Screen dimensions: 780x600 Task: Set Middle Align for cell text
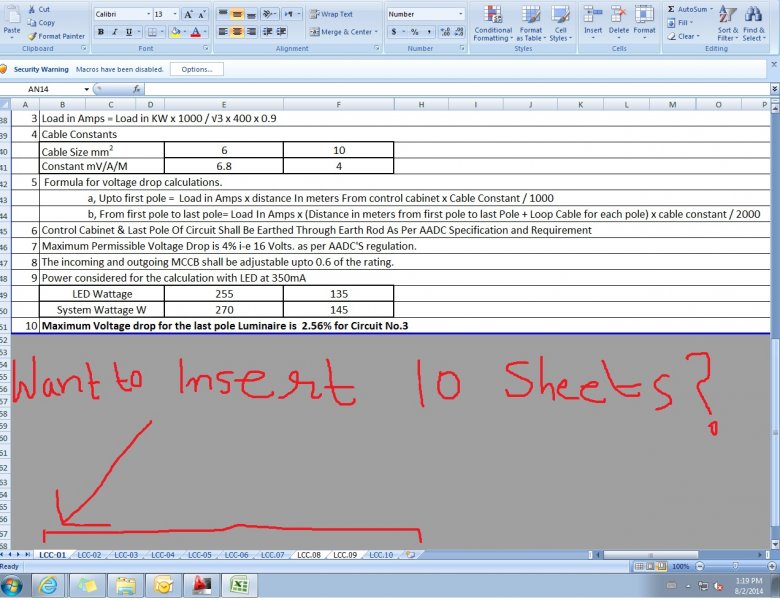237,14
